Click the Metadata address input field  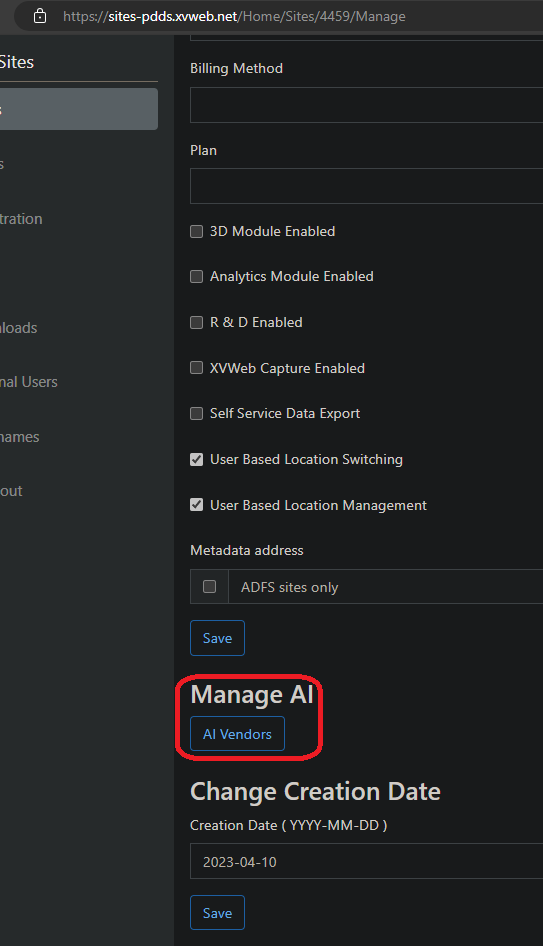pos(386,586)
